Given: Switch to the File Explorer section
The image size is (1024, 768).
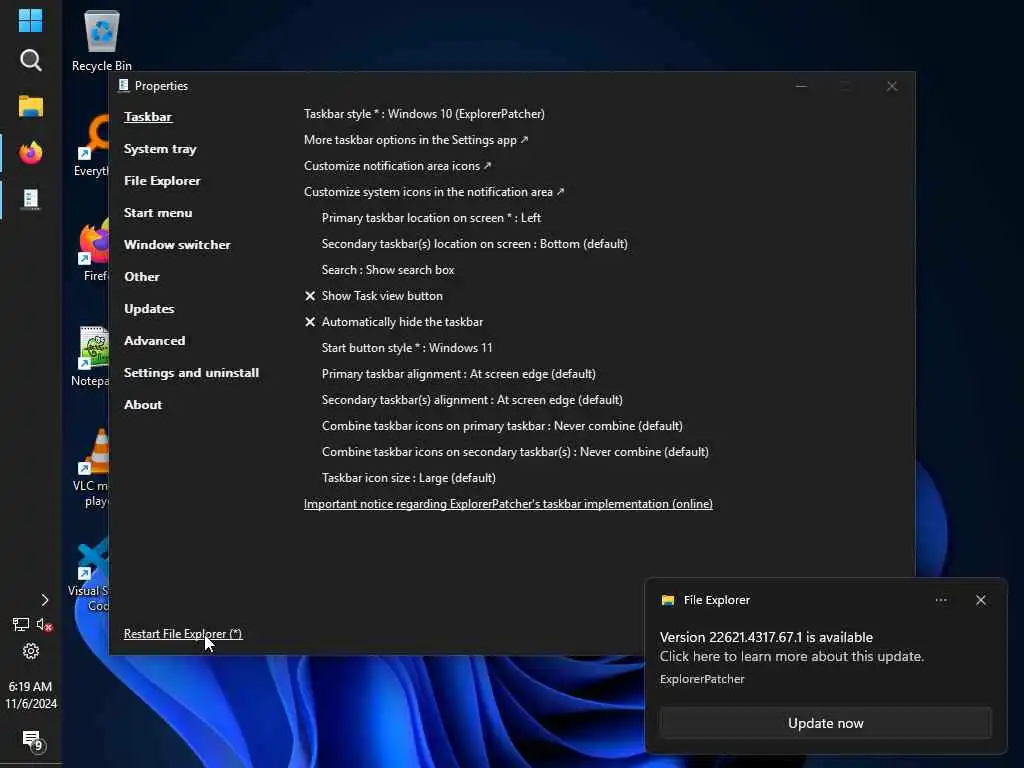Looking at the screenshot, I should [162, 181].
